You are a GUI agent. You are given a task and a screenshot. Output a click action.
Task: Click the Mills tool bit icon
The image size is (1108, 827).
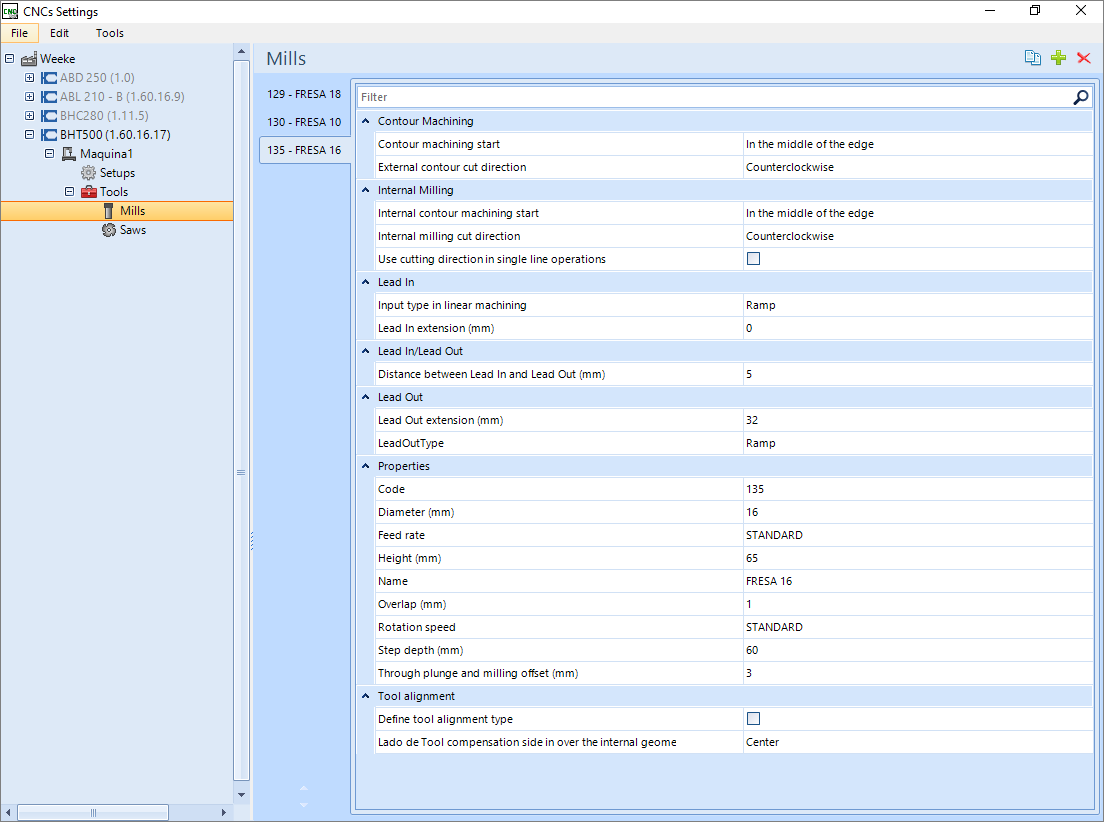[x=108, y=211]
